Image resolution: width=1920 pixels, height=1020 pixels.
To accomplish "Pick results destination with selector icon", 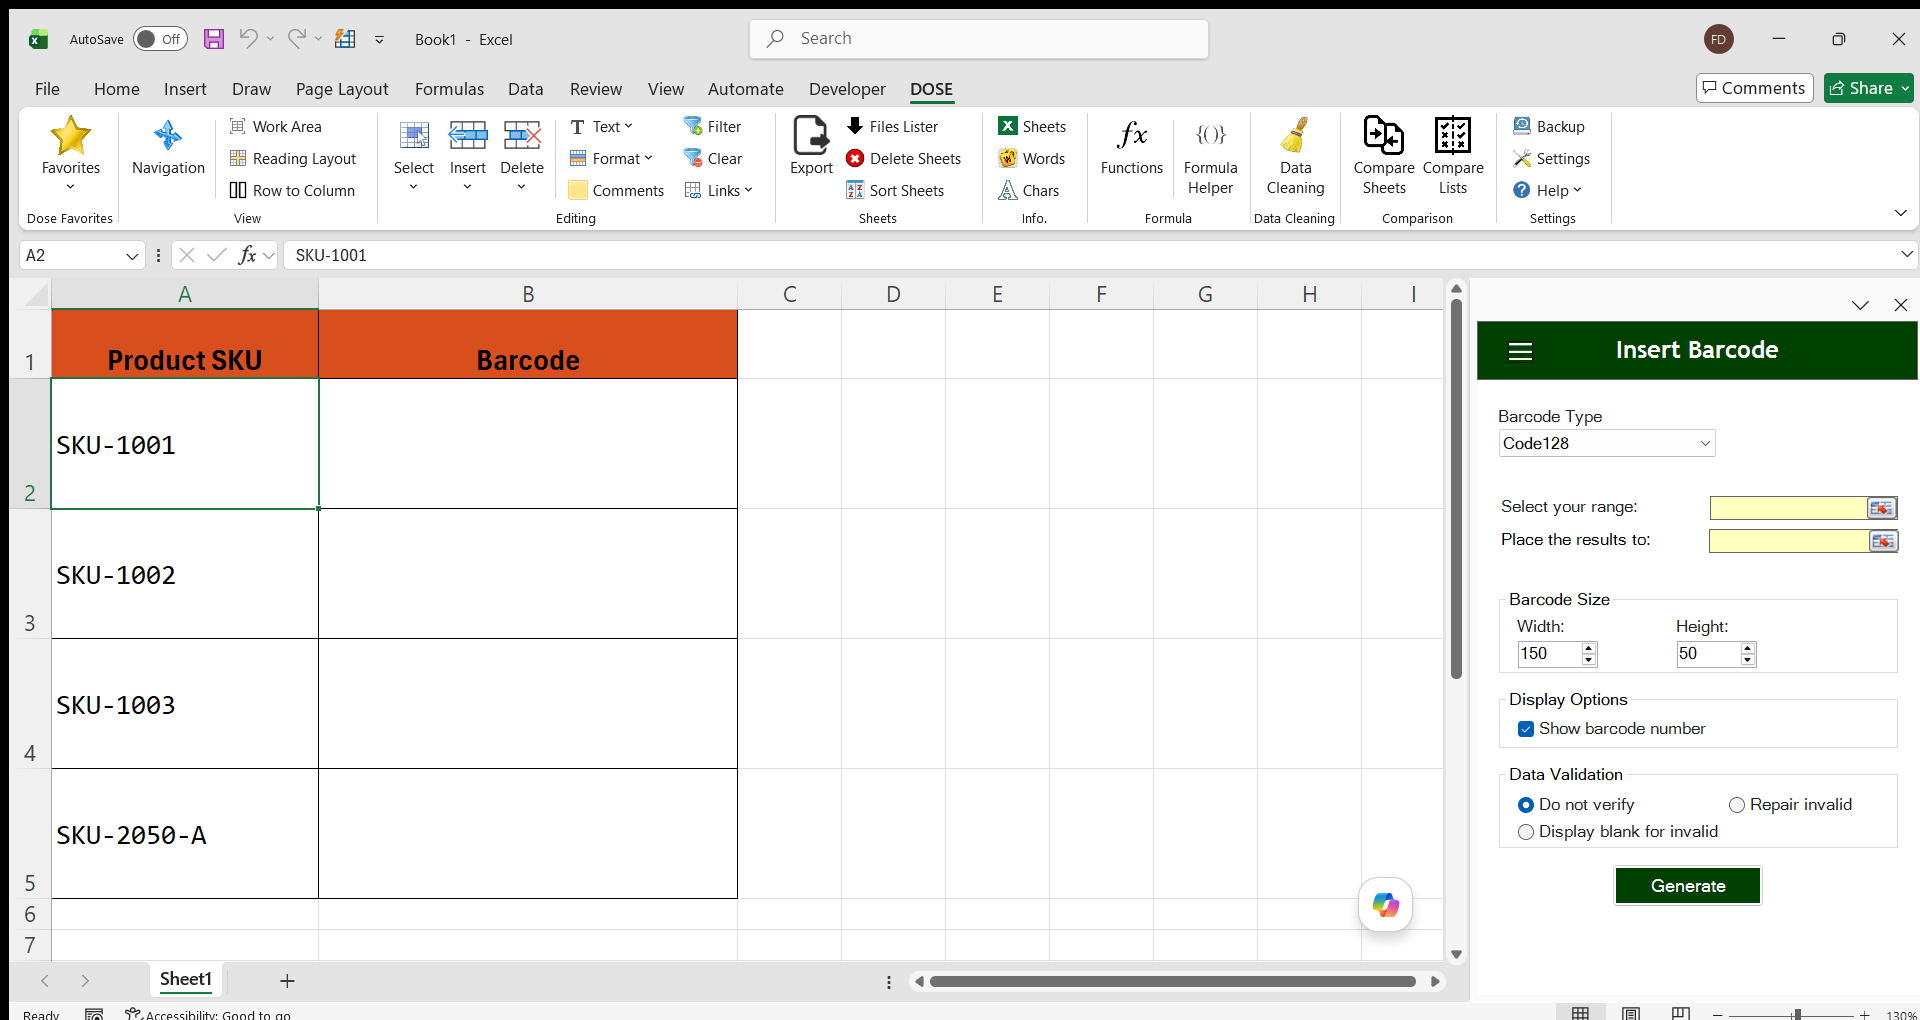I will pyautogui.click(x=1882, y=541).
